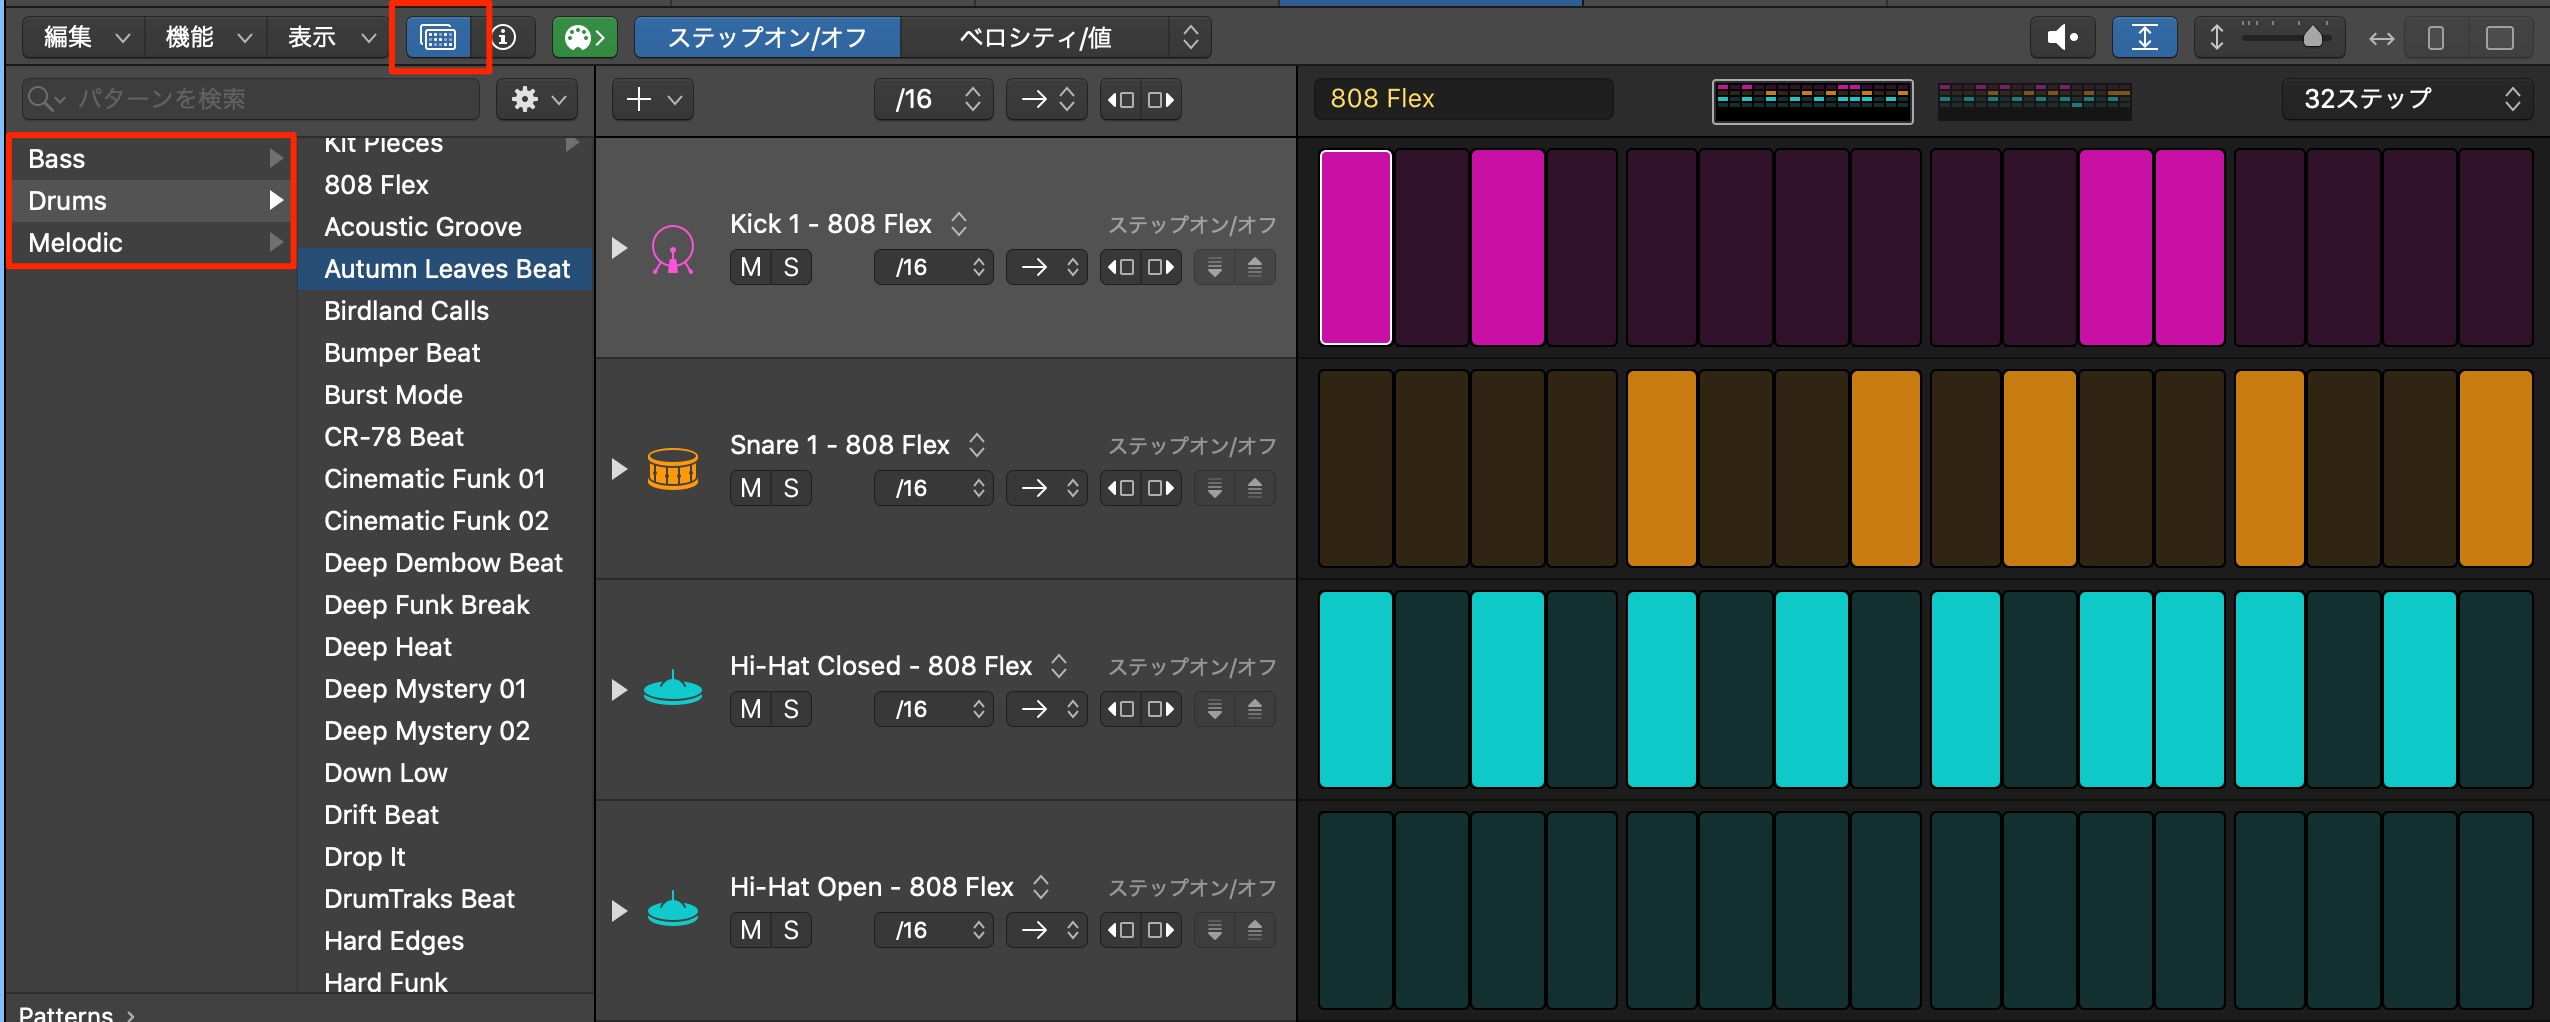This screenshot has height=1022, width=2550.
Task: Click the horizontal zoom arrows icon
Action: (x=2381, y=38)
